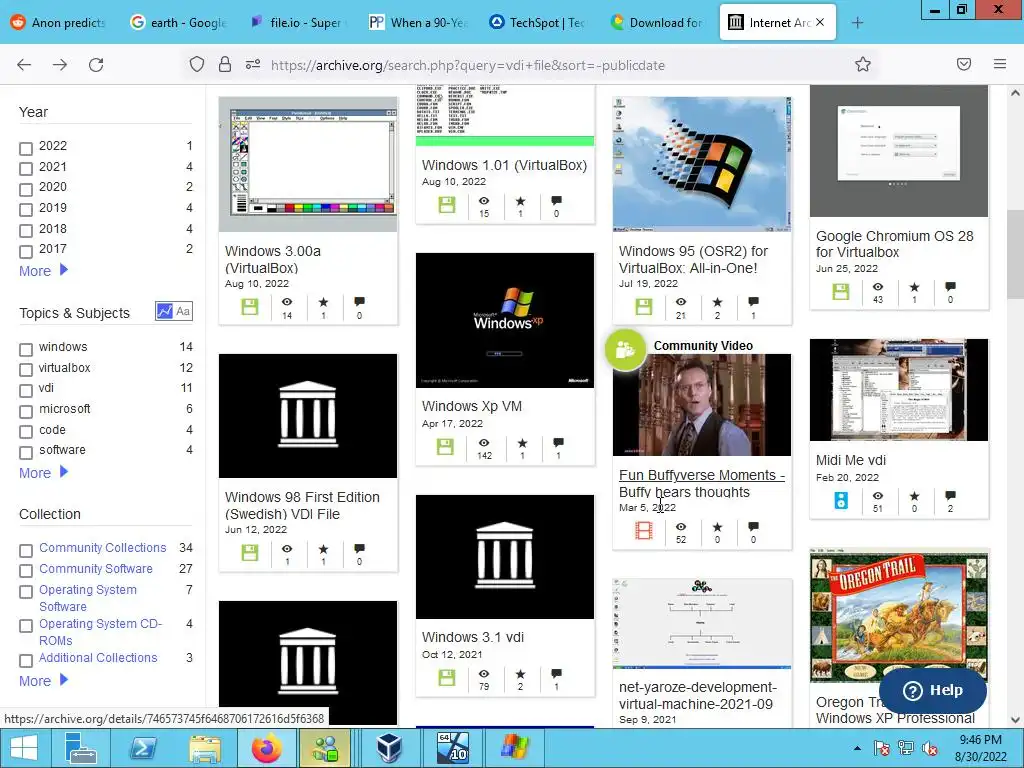Screen dimensions: 1024x768
Task: Launch VirtualBox from the taskbar
Action: click(x=390, y=748)
